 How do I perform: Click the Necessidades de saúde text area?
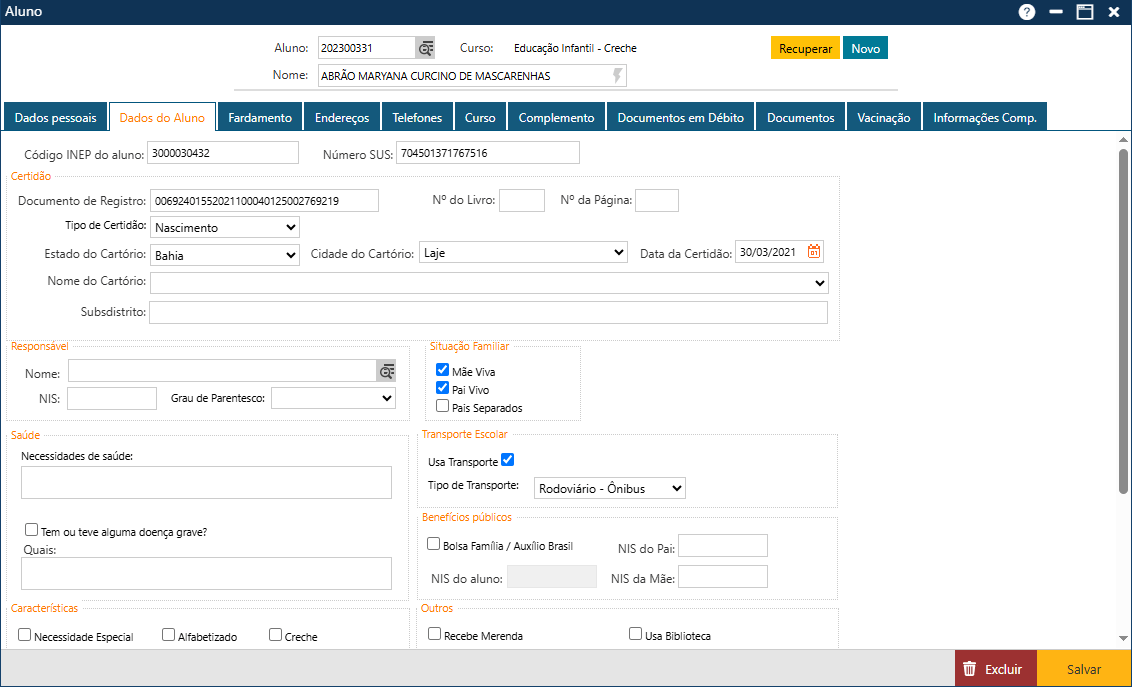[206, 482]
